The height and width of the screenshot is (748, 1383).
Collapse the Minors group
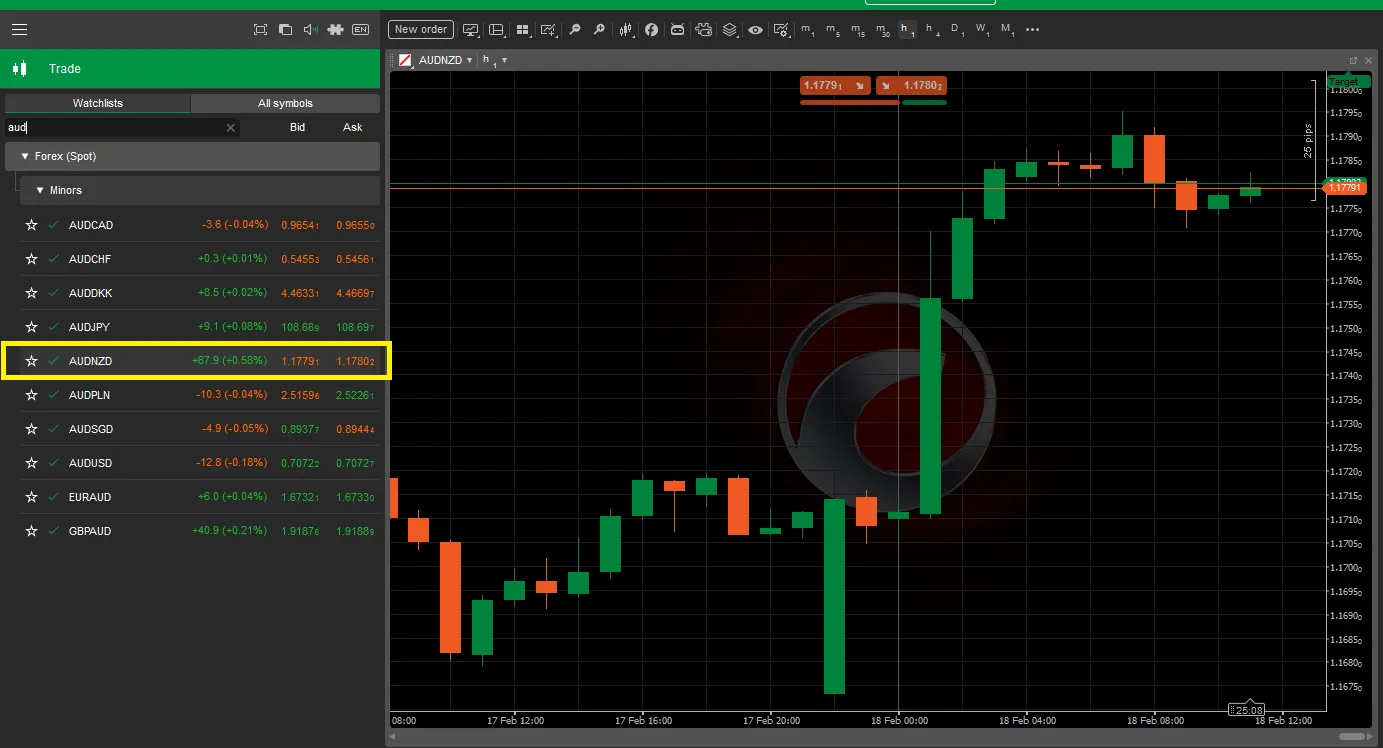(39, 190)
